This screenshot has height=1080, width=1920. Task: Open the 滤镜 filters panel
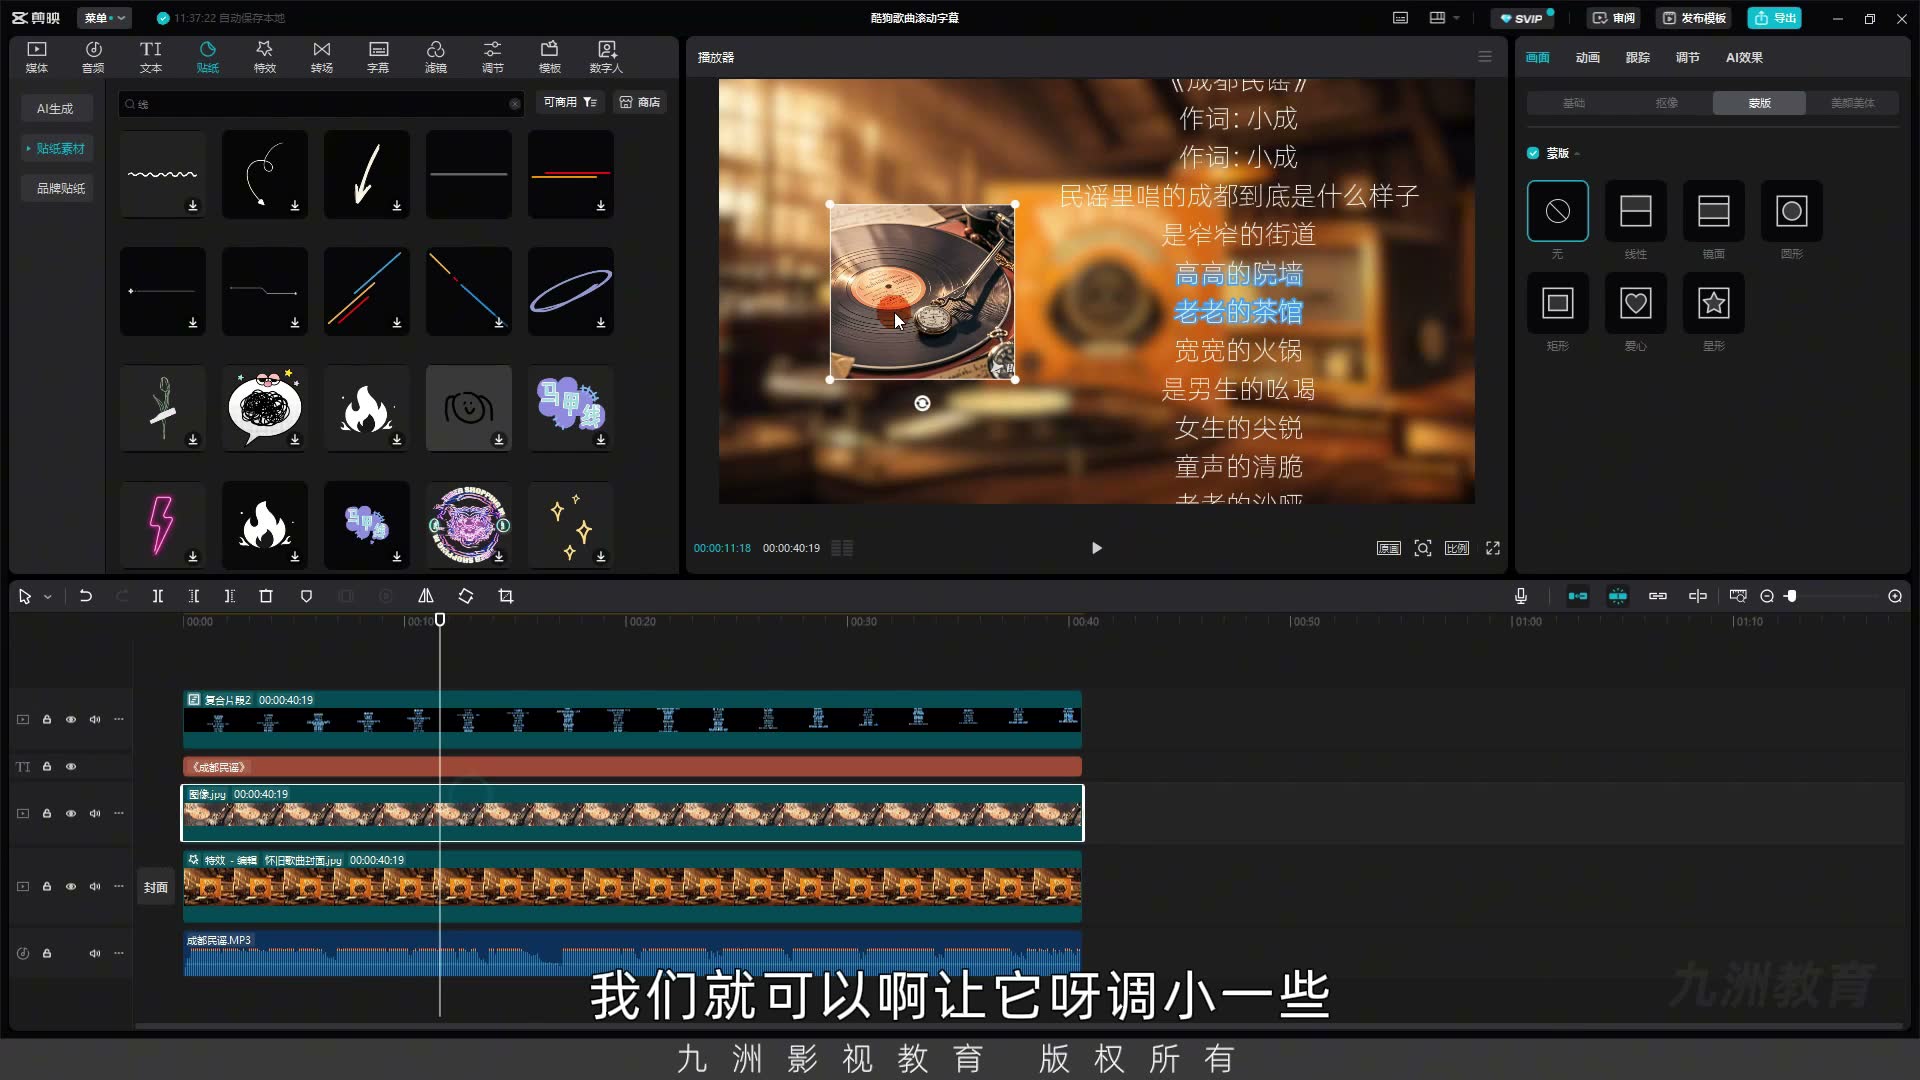(435, 57)
